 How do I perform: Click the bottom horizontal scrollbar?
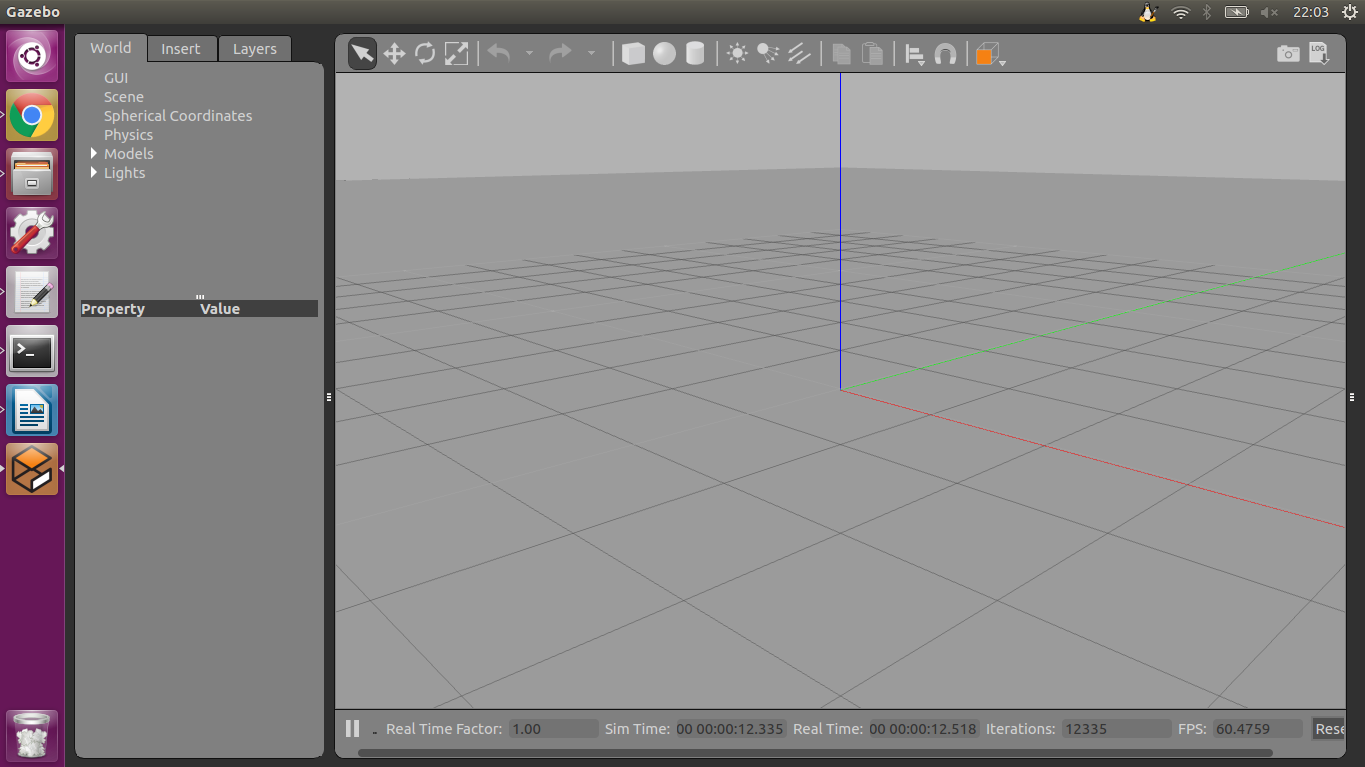[x=815, y=752]
